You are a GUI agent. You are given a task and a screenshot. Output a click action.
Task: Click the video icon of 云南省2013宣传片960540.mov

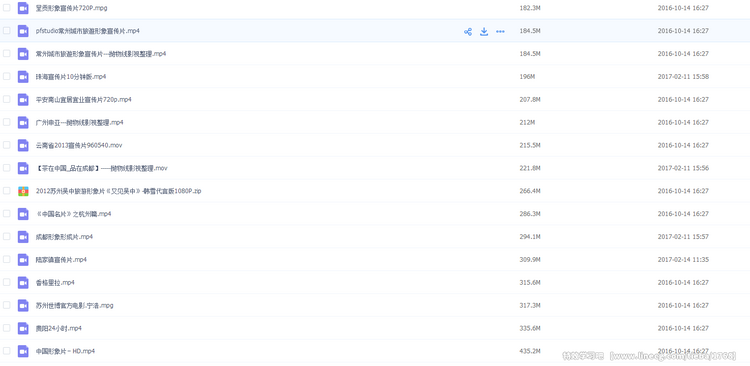pyautogui.click(x=23, y=145)
